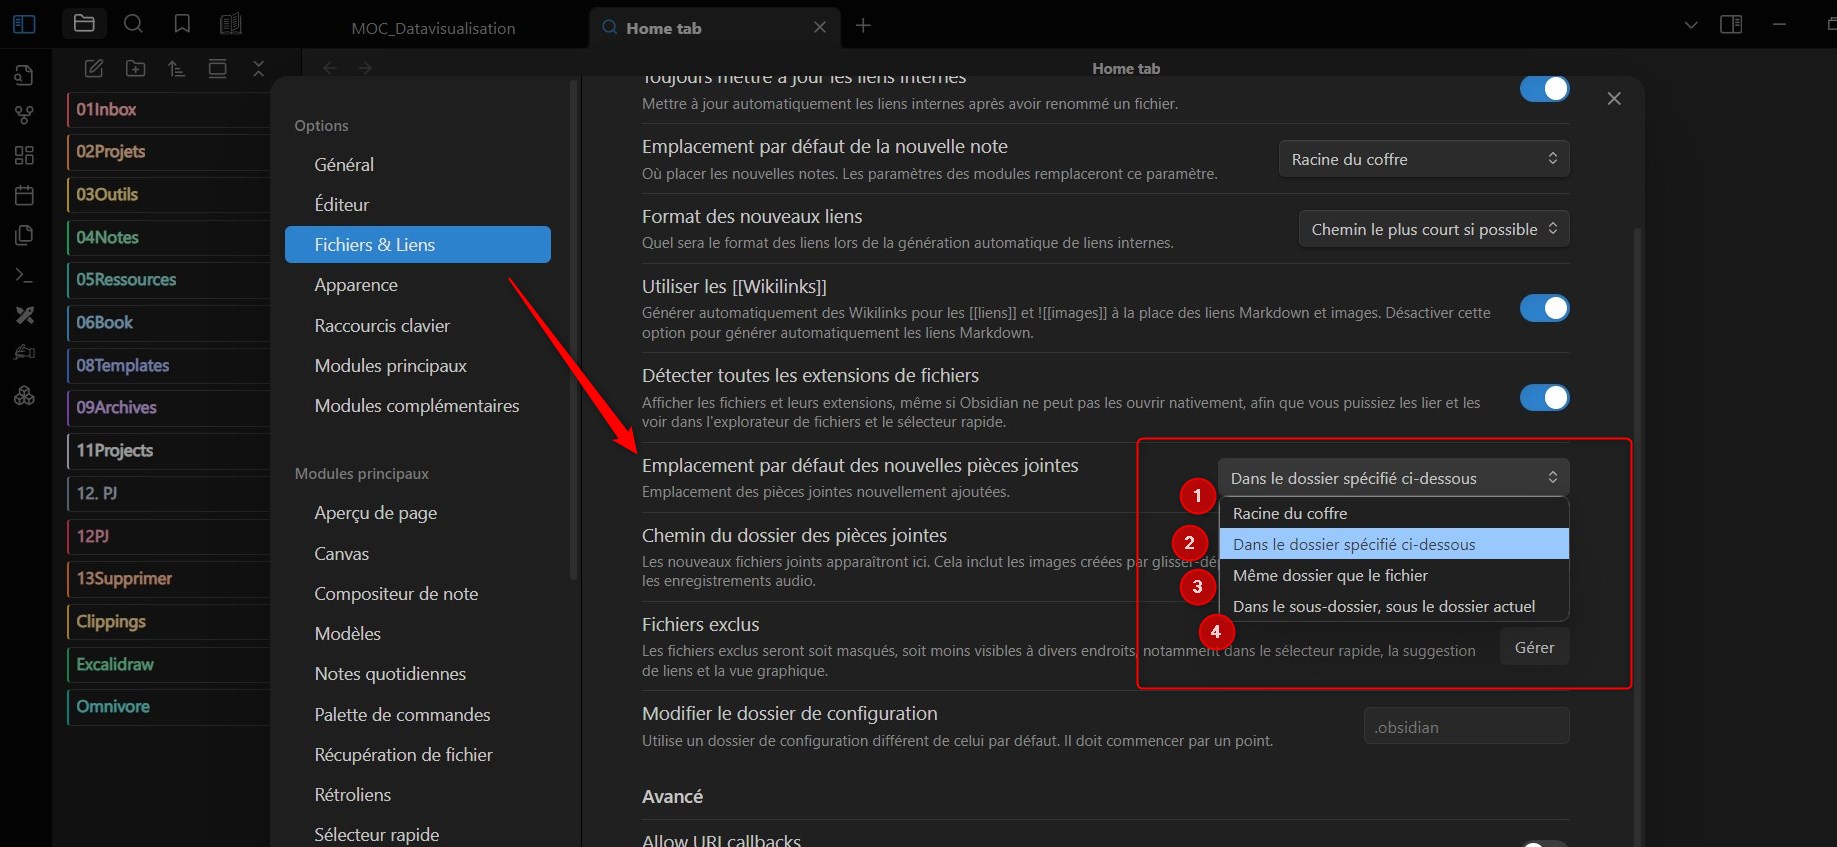Image resolution: width=1837 pixels, height=847 pixels.
Task: Click the settings sidebar scrollbar
Action: click(x=574, y=330)
